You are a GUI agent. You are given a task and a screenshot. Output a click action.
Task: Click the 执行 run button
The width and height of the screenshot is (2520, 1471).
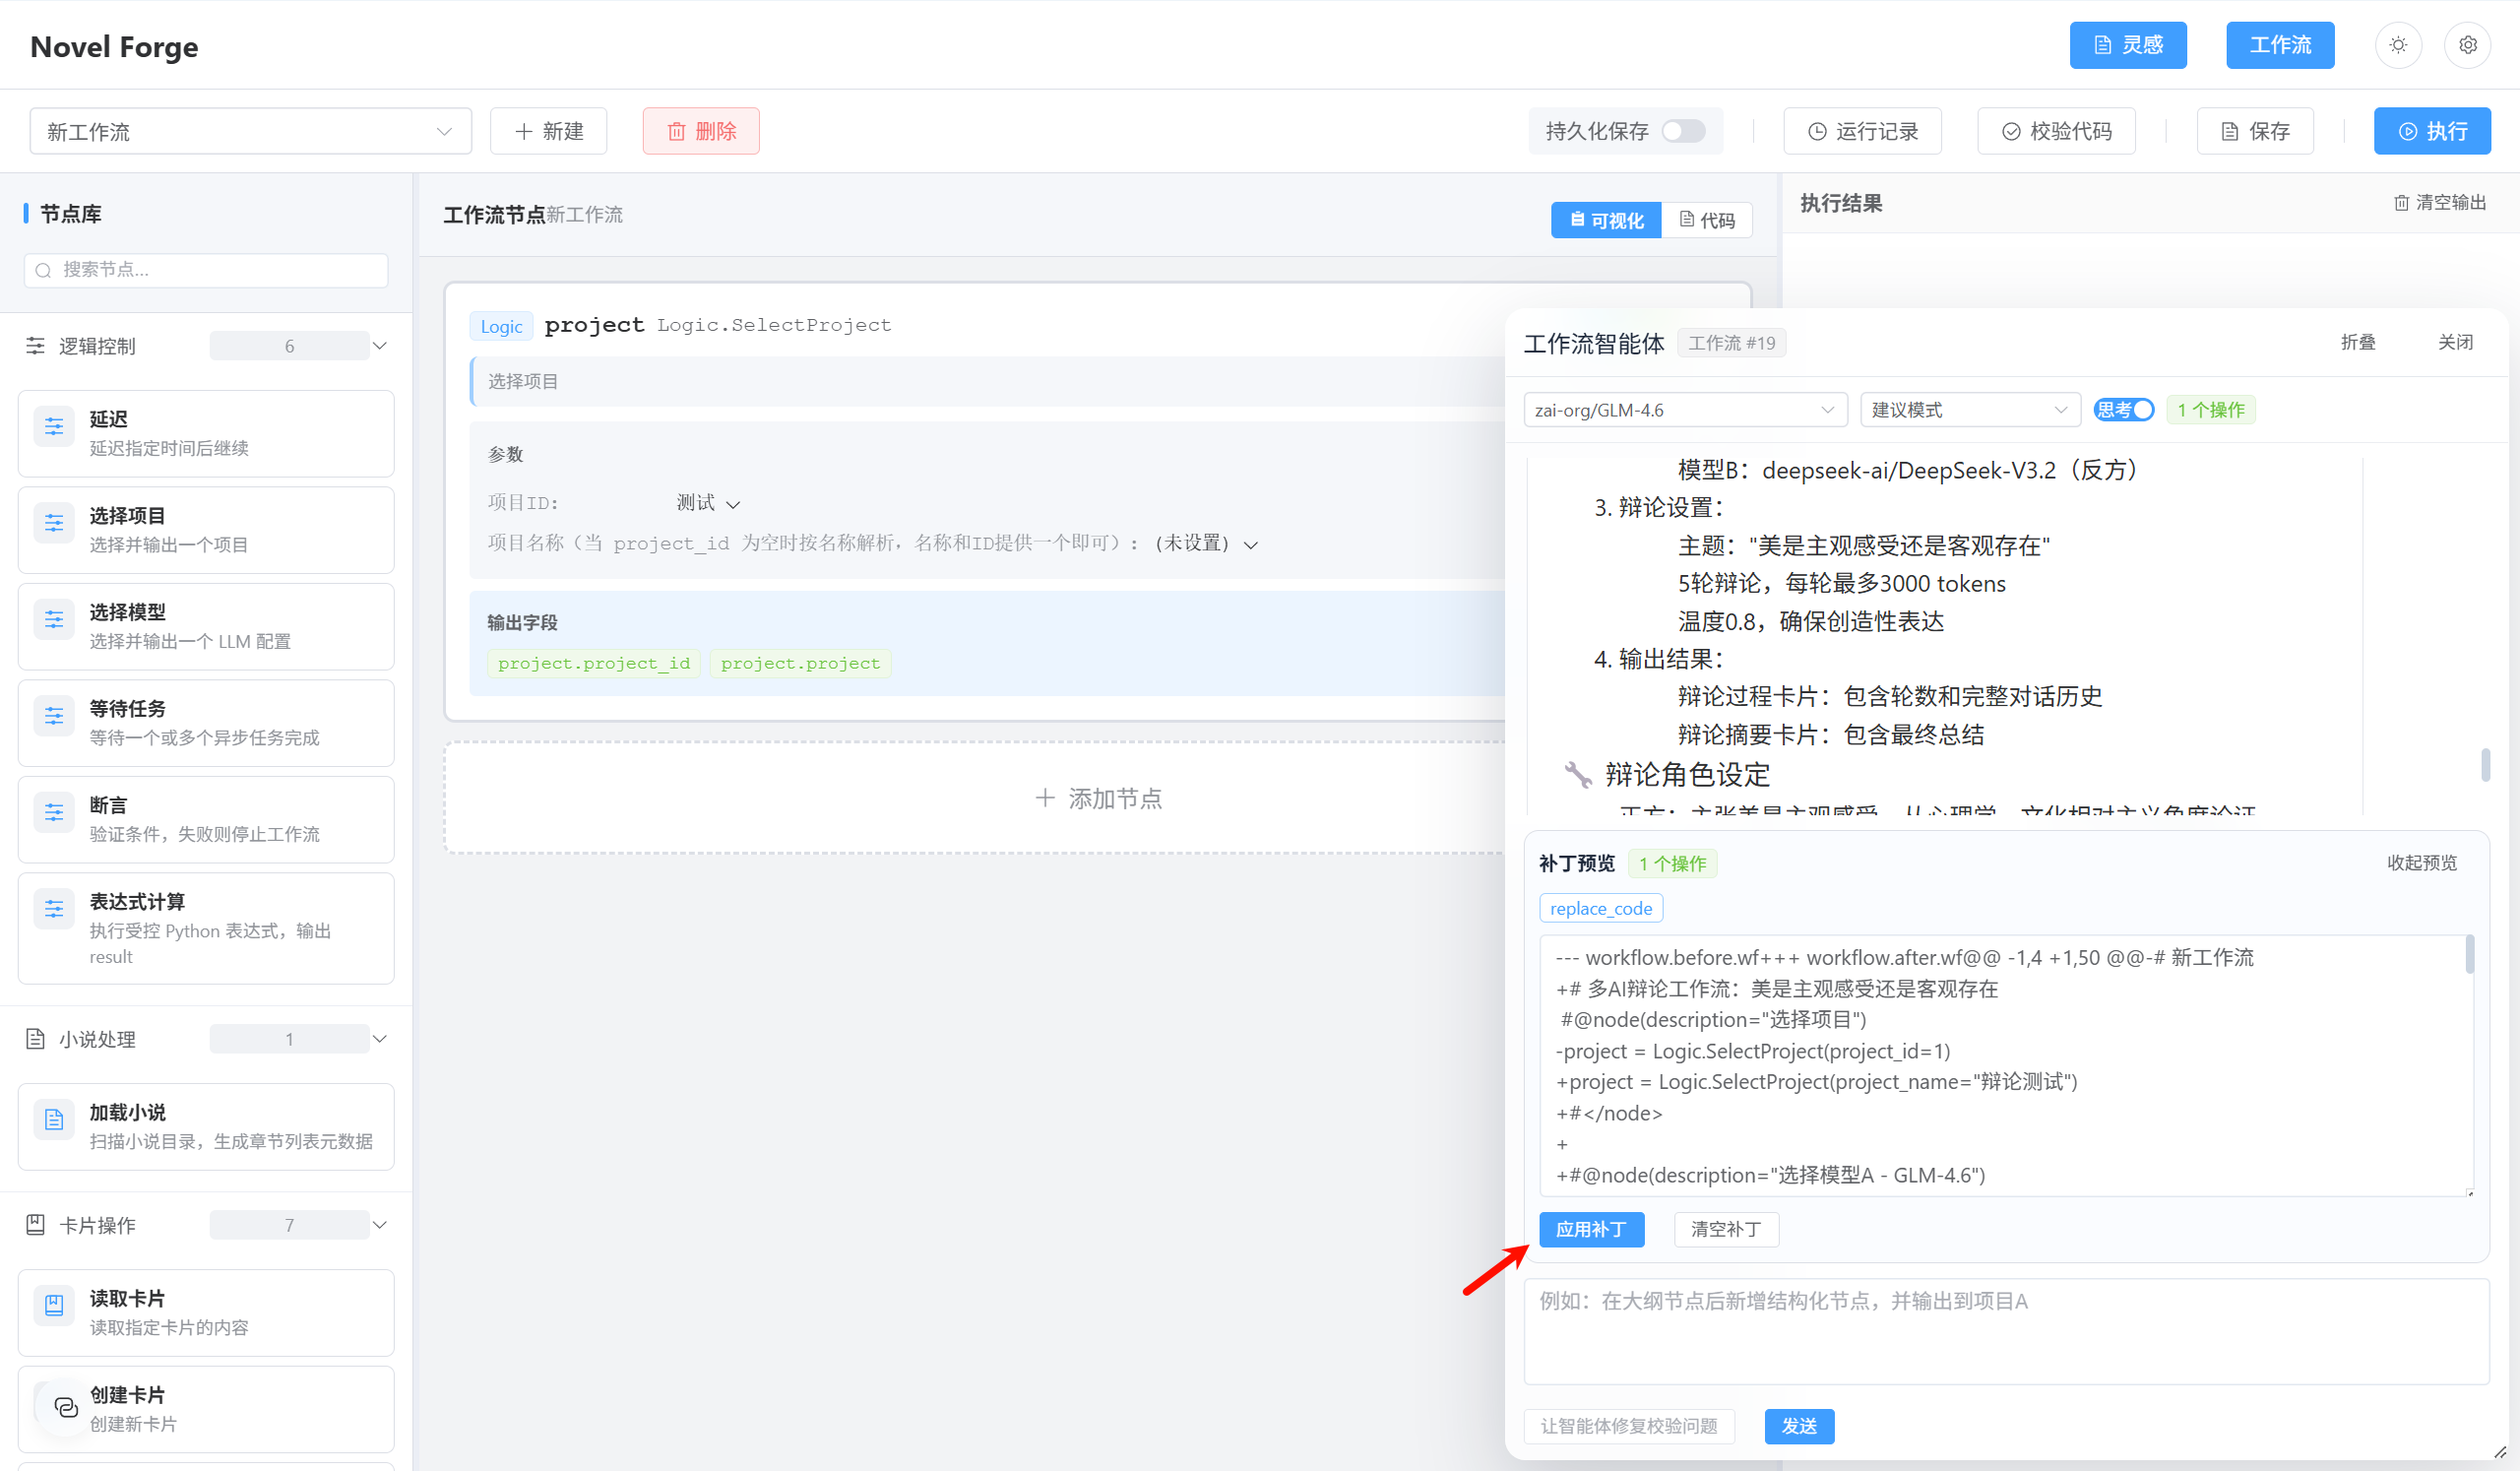pos(2432,131)
